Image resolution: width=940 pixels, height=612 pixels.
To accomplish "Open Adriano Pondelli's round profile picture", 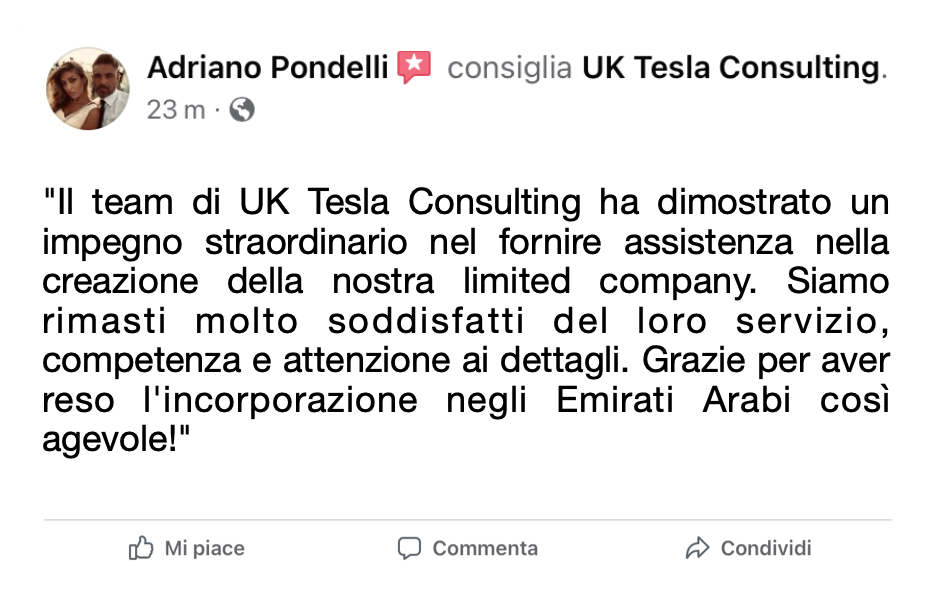I will click(x=88, y=89).
